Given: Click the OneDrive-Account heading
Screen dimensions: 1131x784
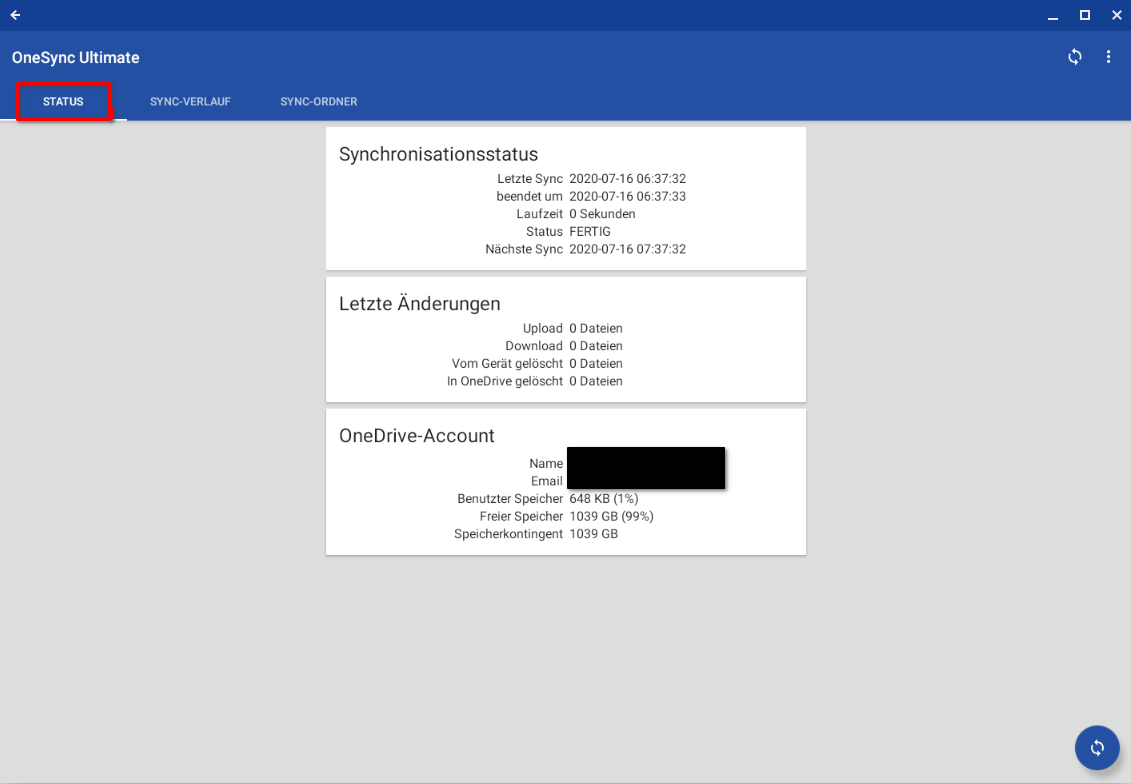Looking at the screenshot, I should (x=417, y=436).
